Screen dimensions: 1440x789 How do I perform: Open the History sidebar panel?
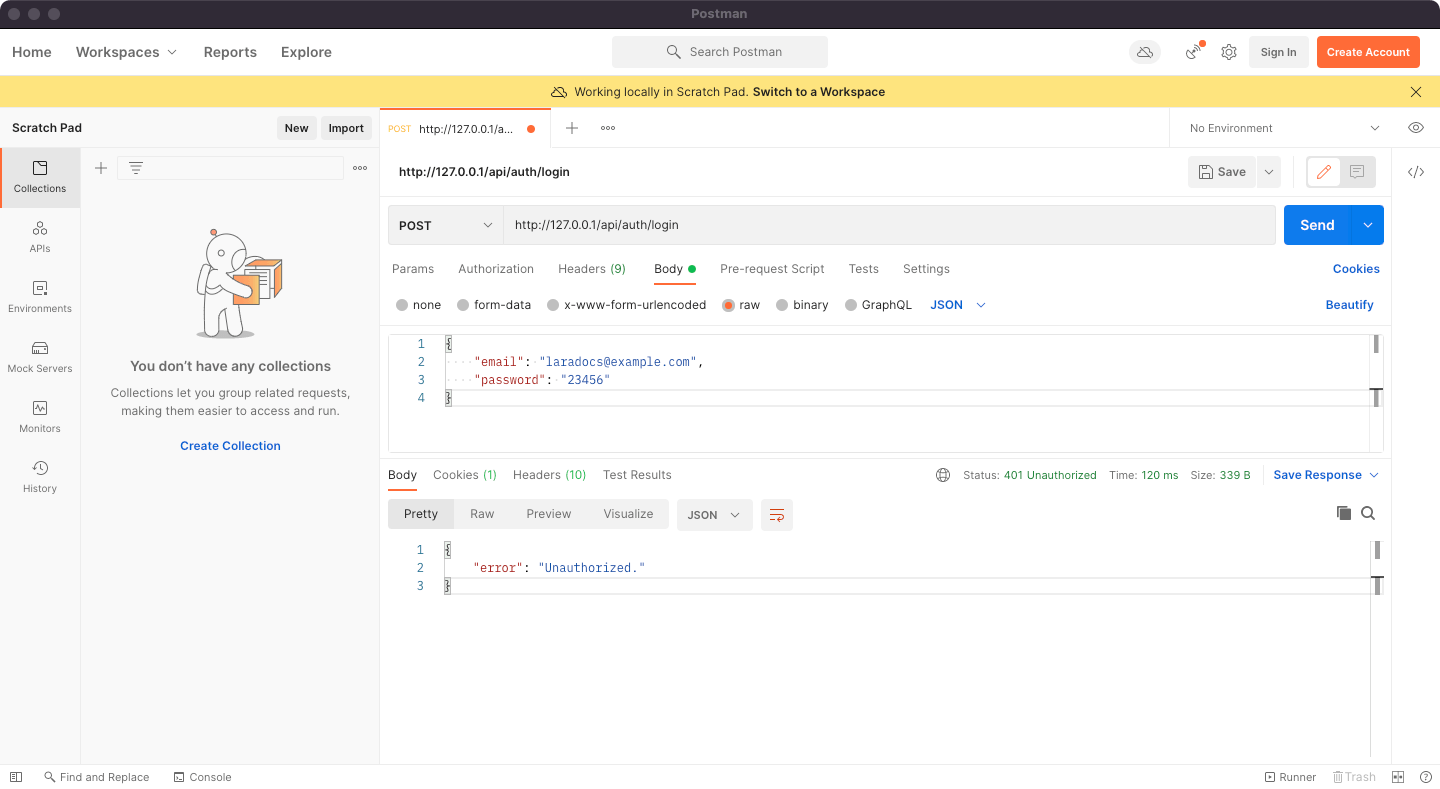point(40,477)
